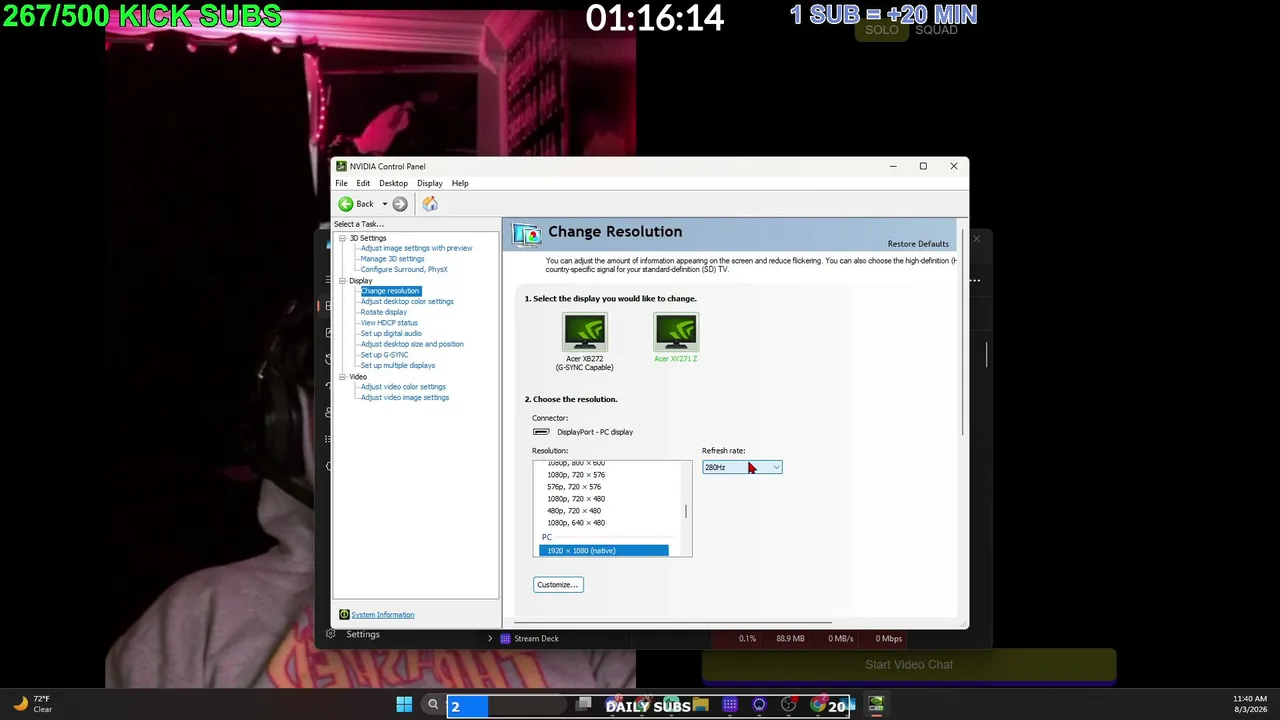Image resolution: width=1280 pixels, height=720 pixels.
Task: Click the NVIDIA Control Panel title icon
Action: point(341,166)
